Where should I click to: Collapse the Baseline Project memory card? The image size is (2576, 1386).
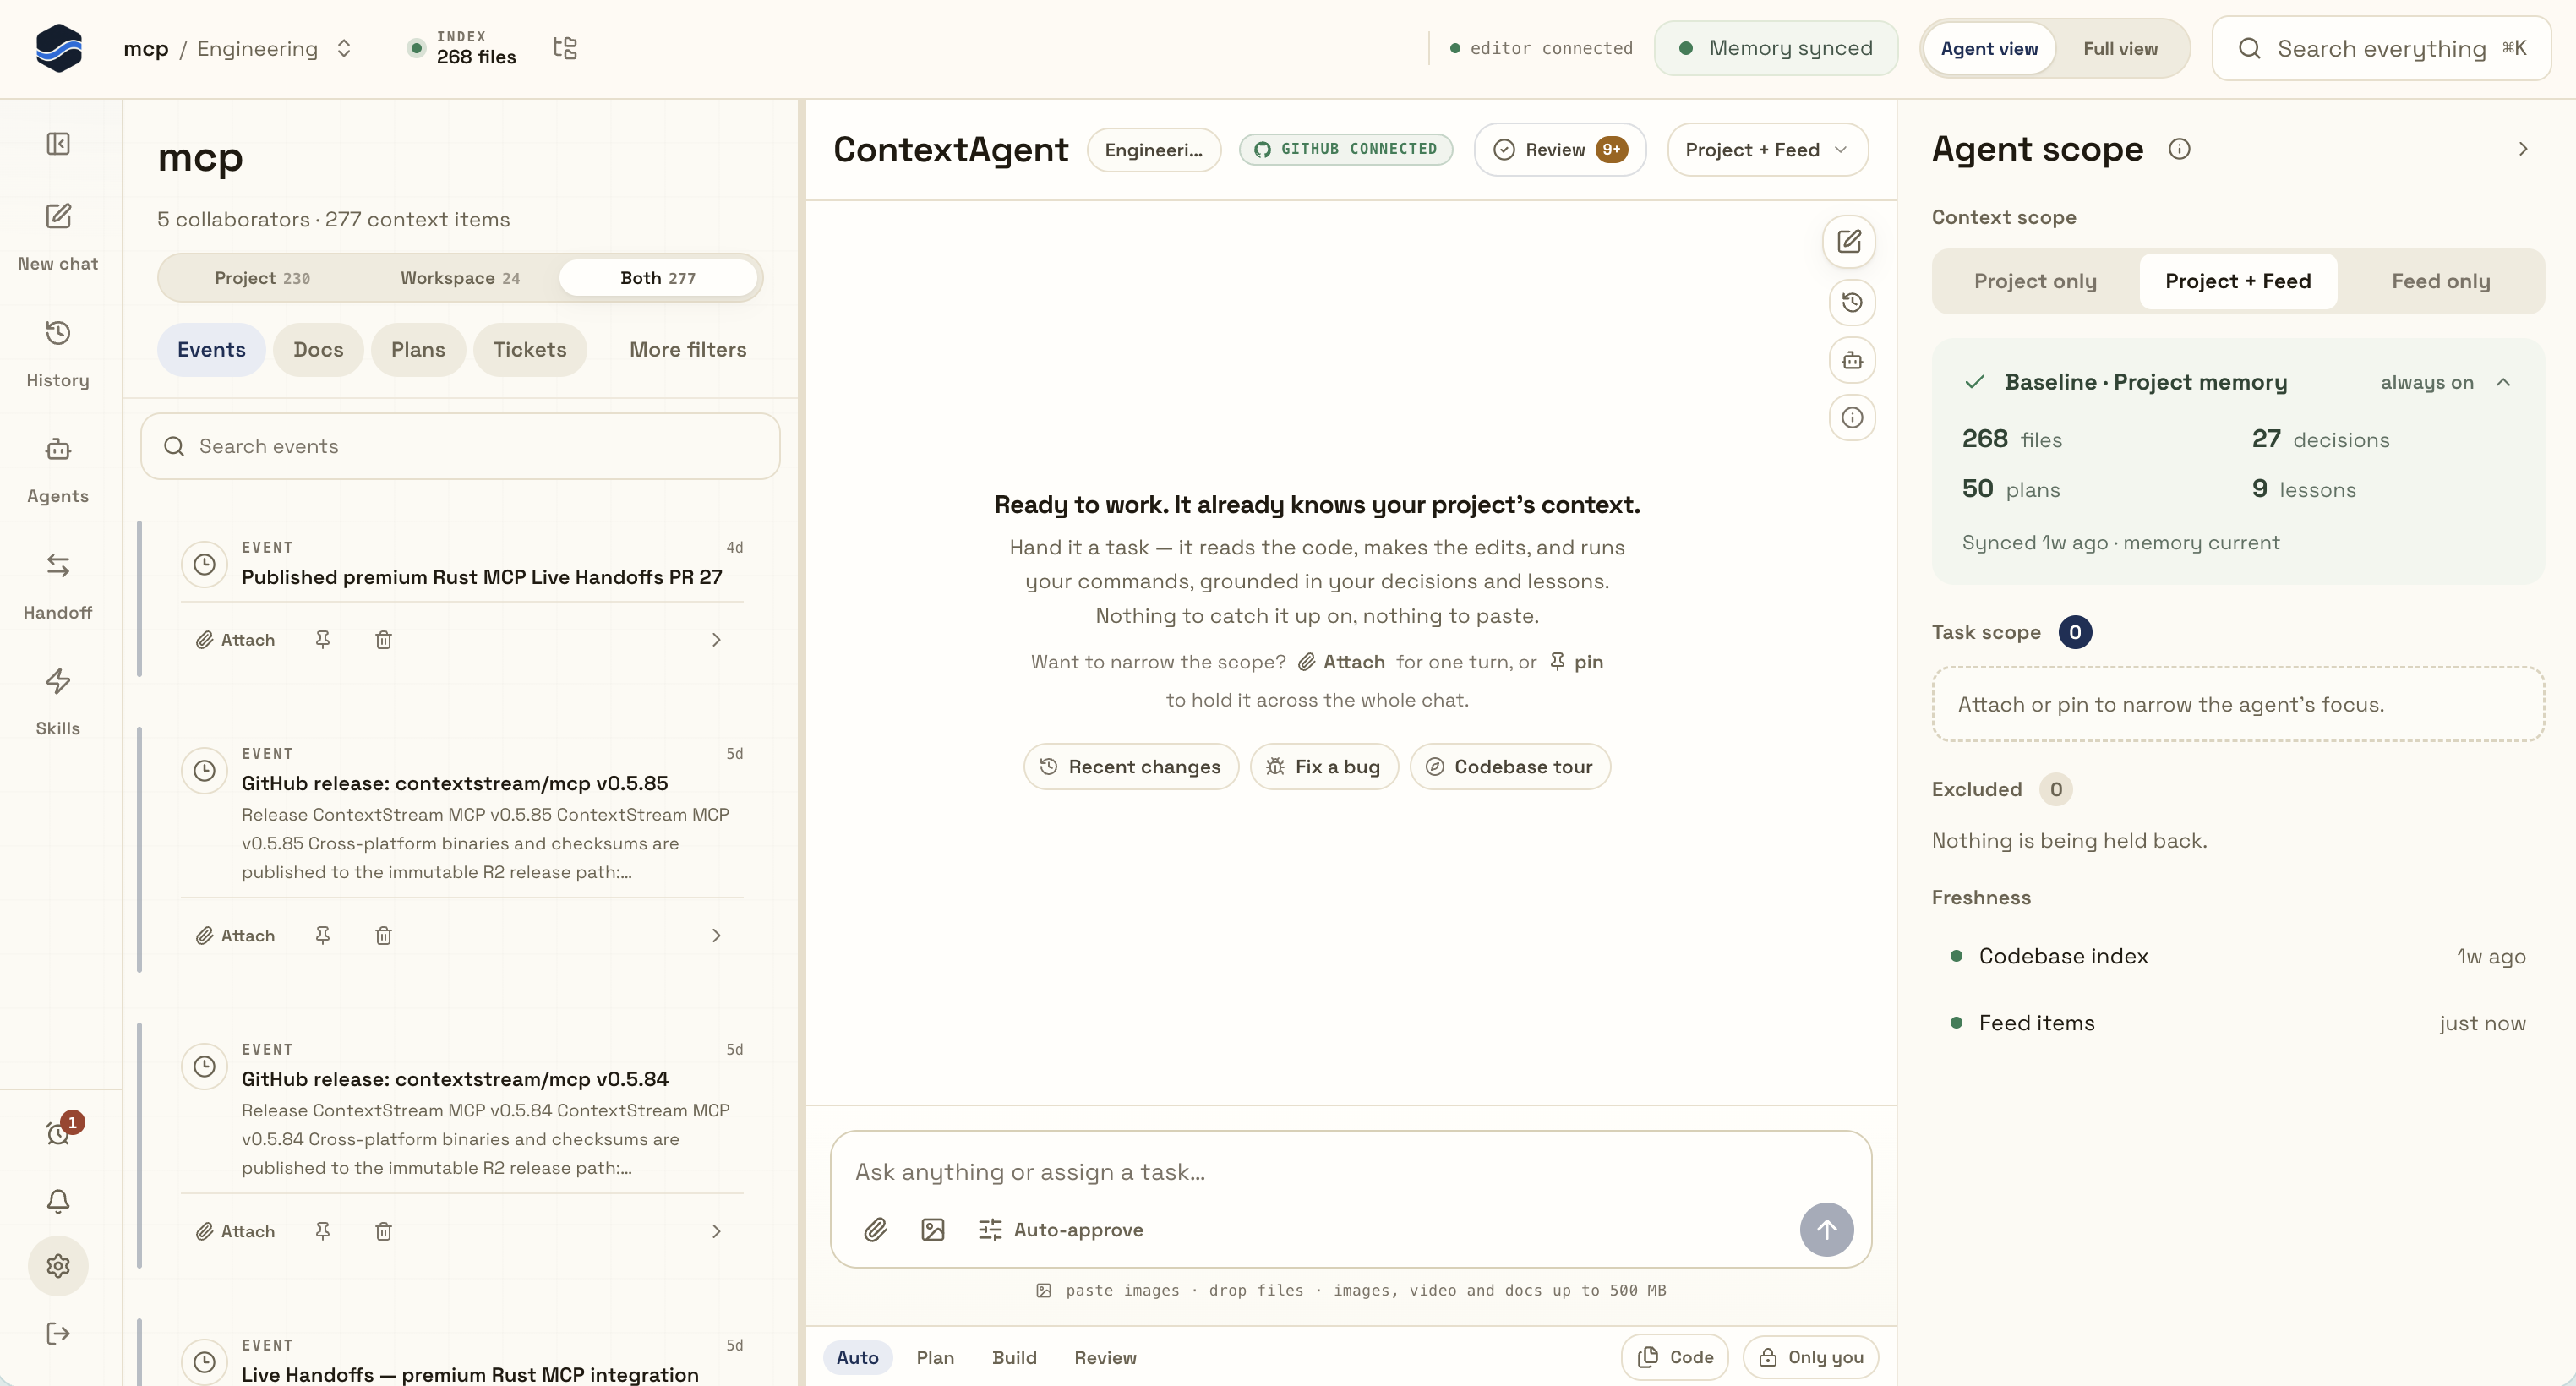coord(2503,382)
